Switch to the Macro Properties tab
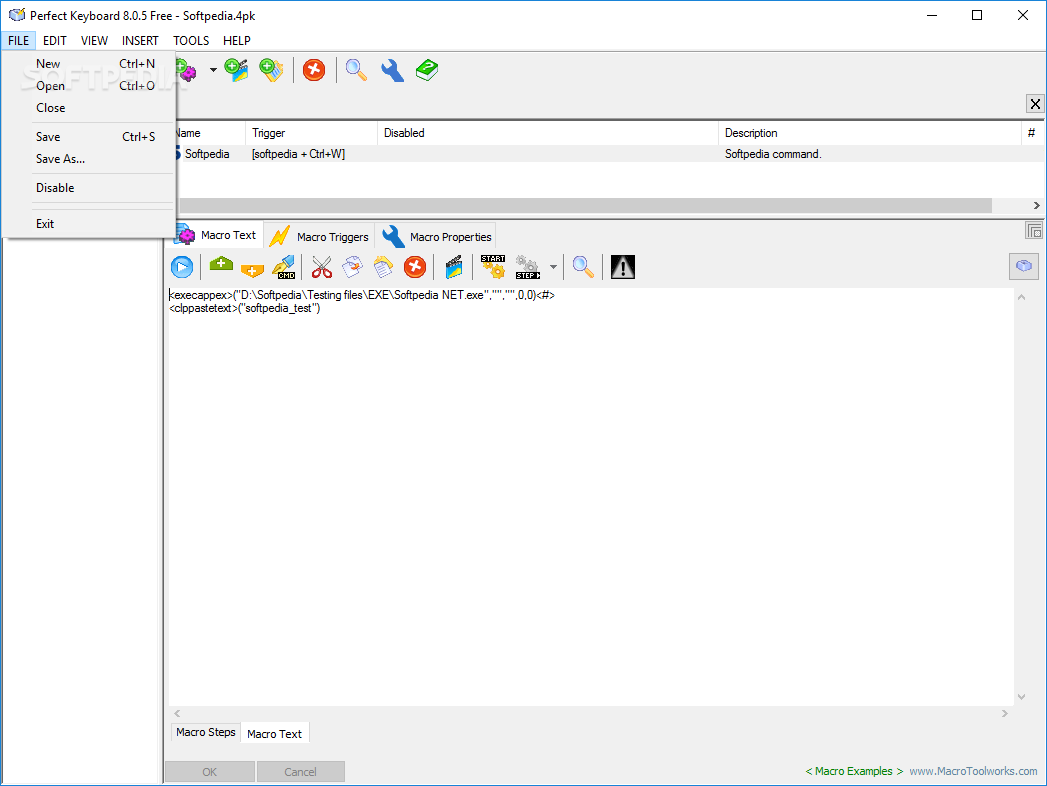The image size is (1047, 786). 436,236
